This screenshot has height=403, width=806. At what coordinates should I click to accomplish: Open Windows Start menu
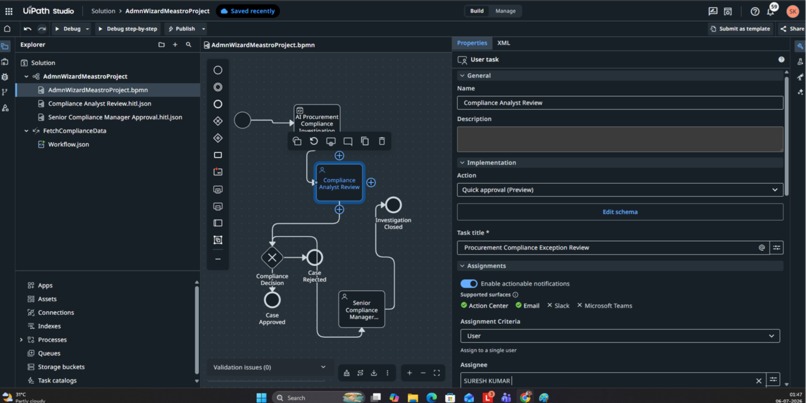[x=261, y=397]
